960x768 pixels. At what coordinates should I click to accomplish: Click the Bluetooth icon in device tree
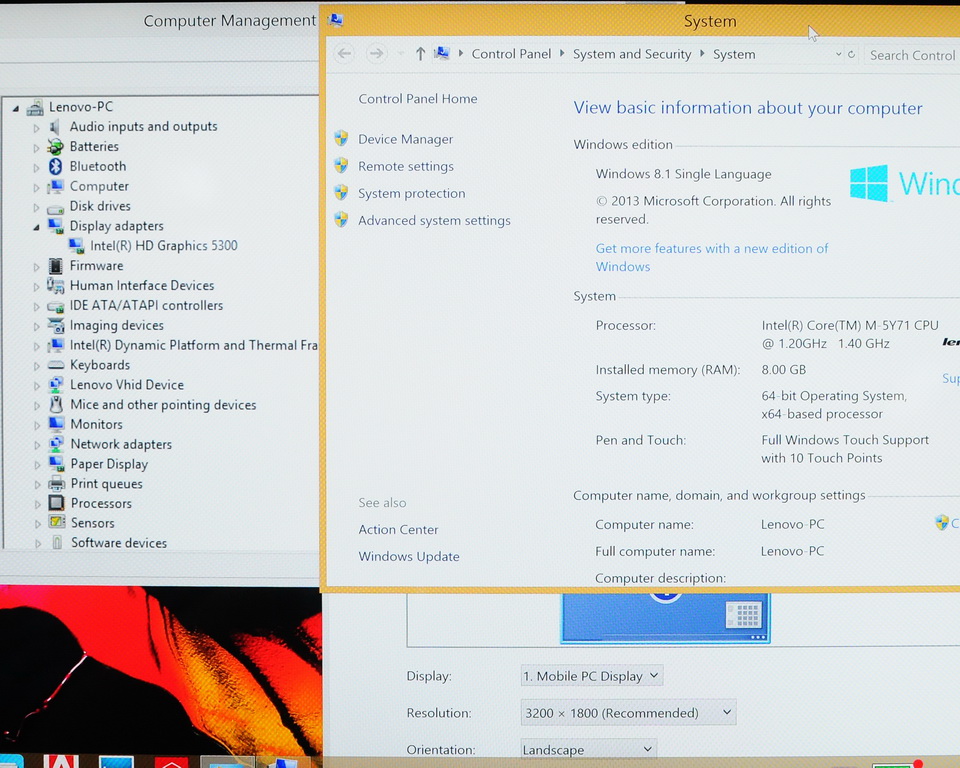point(55,166)
